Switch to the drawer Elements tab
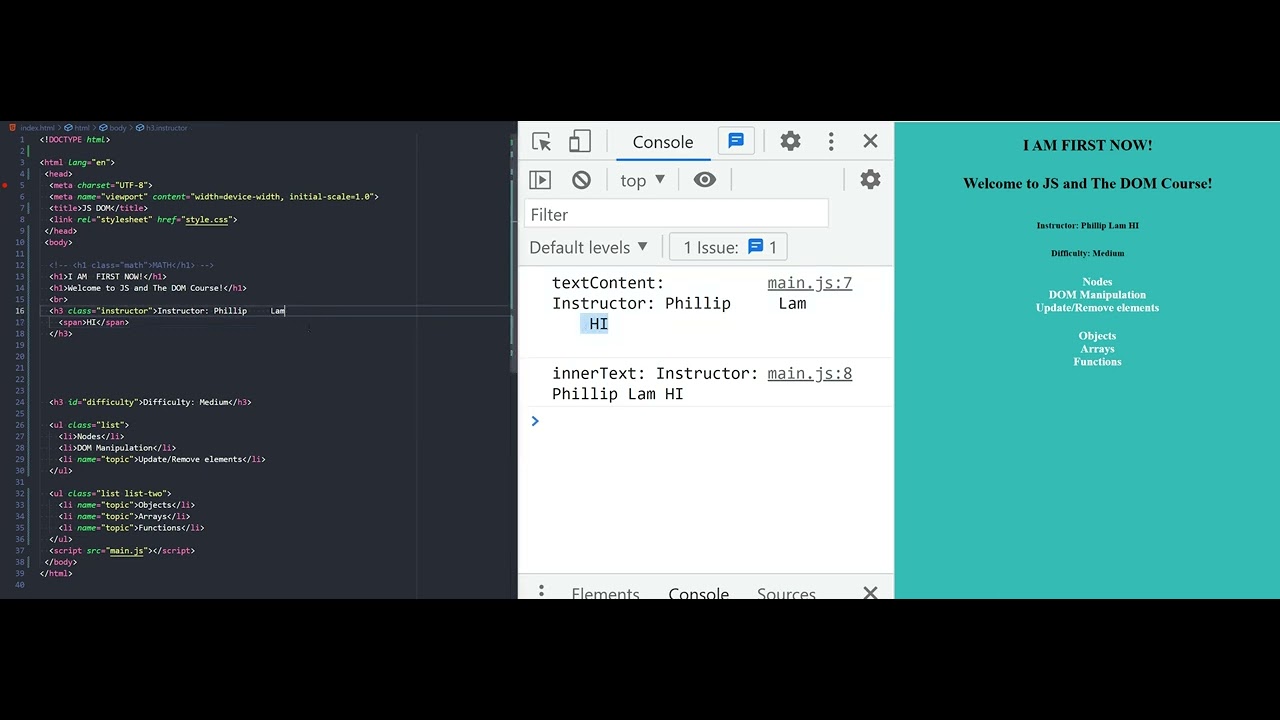The width and height of the screenshot is (1280, 720). tap(605, 593)
